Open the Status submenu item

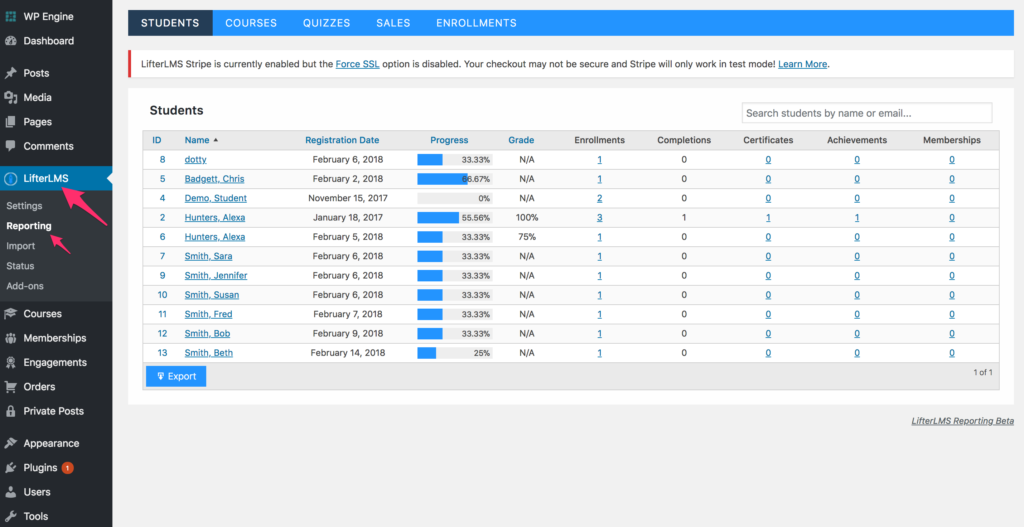pos(20,266)
